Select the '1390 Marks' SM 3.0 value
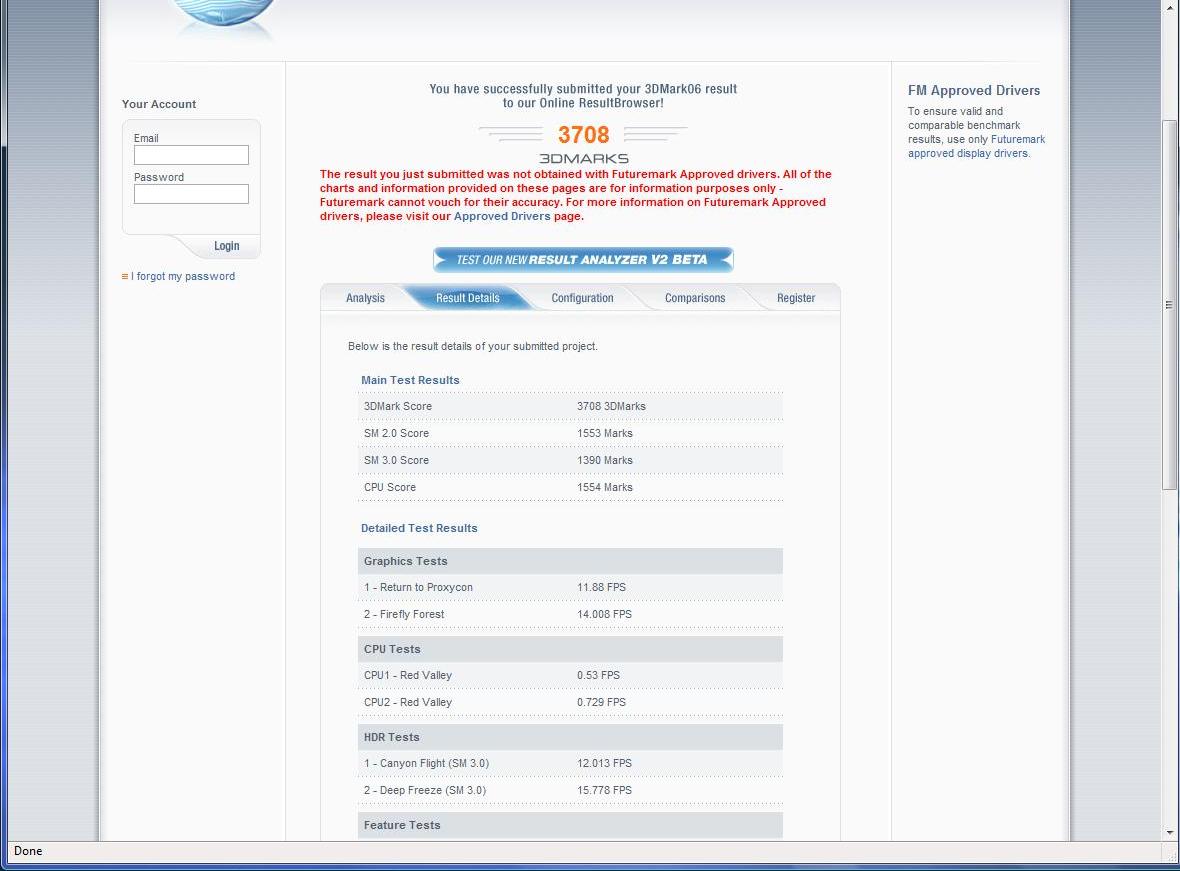 click(x=605, y=461)
